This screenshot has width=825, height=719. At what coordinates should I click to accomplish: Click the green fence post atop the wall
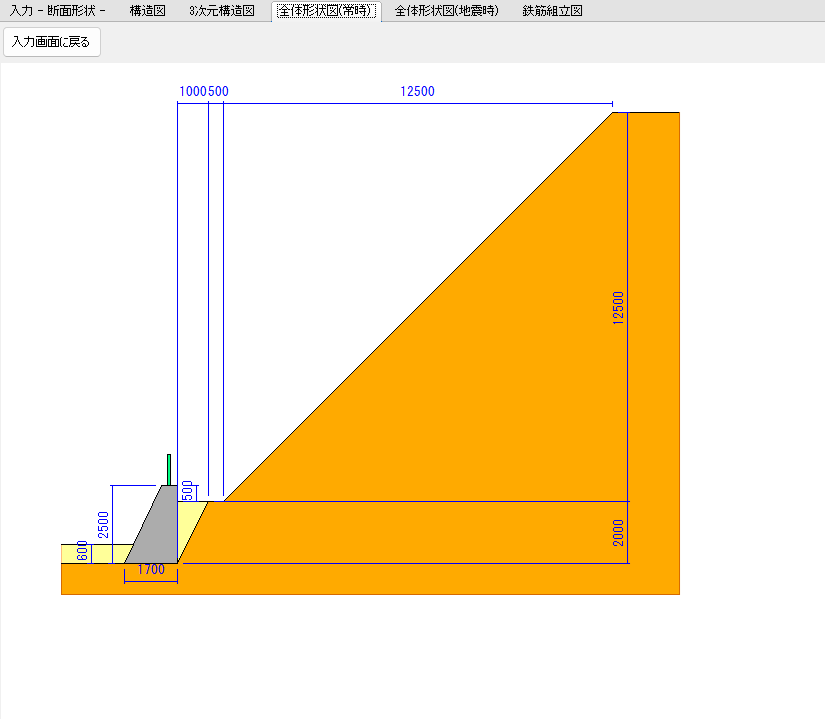(x=169, y=469)
